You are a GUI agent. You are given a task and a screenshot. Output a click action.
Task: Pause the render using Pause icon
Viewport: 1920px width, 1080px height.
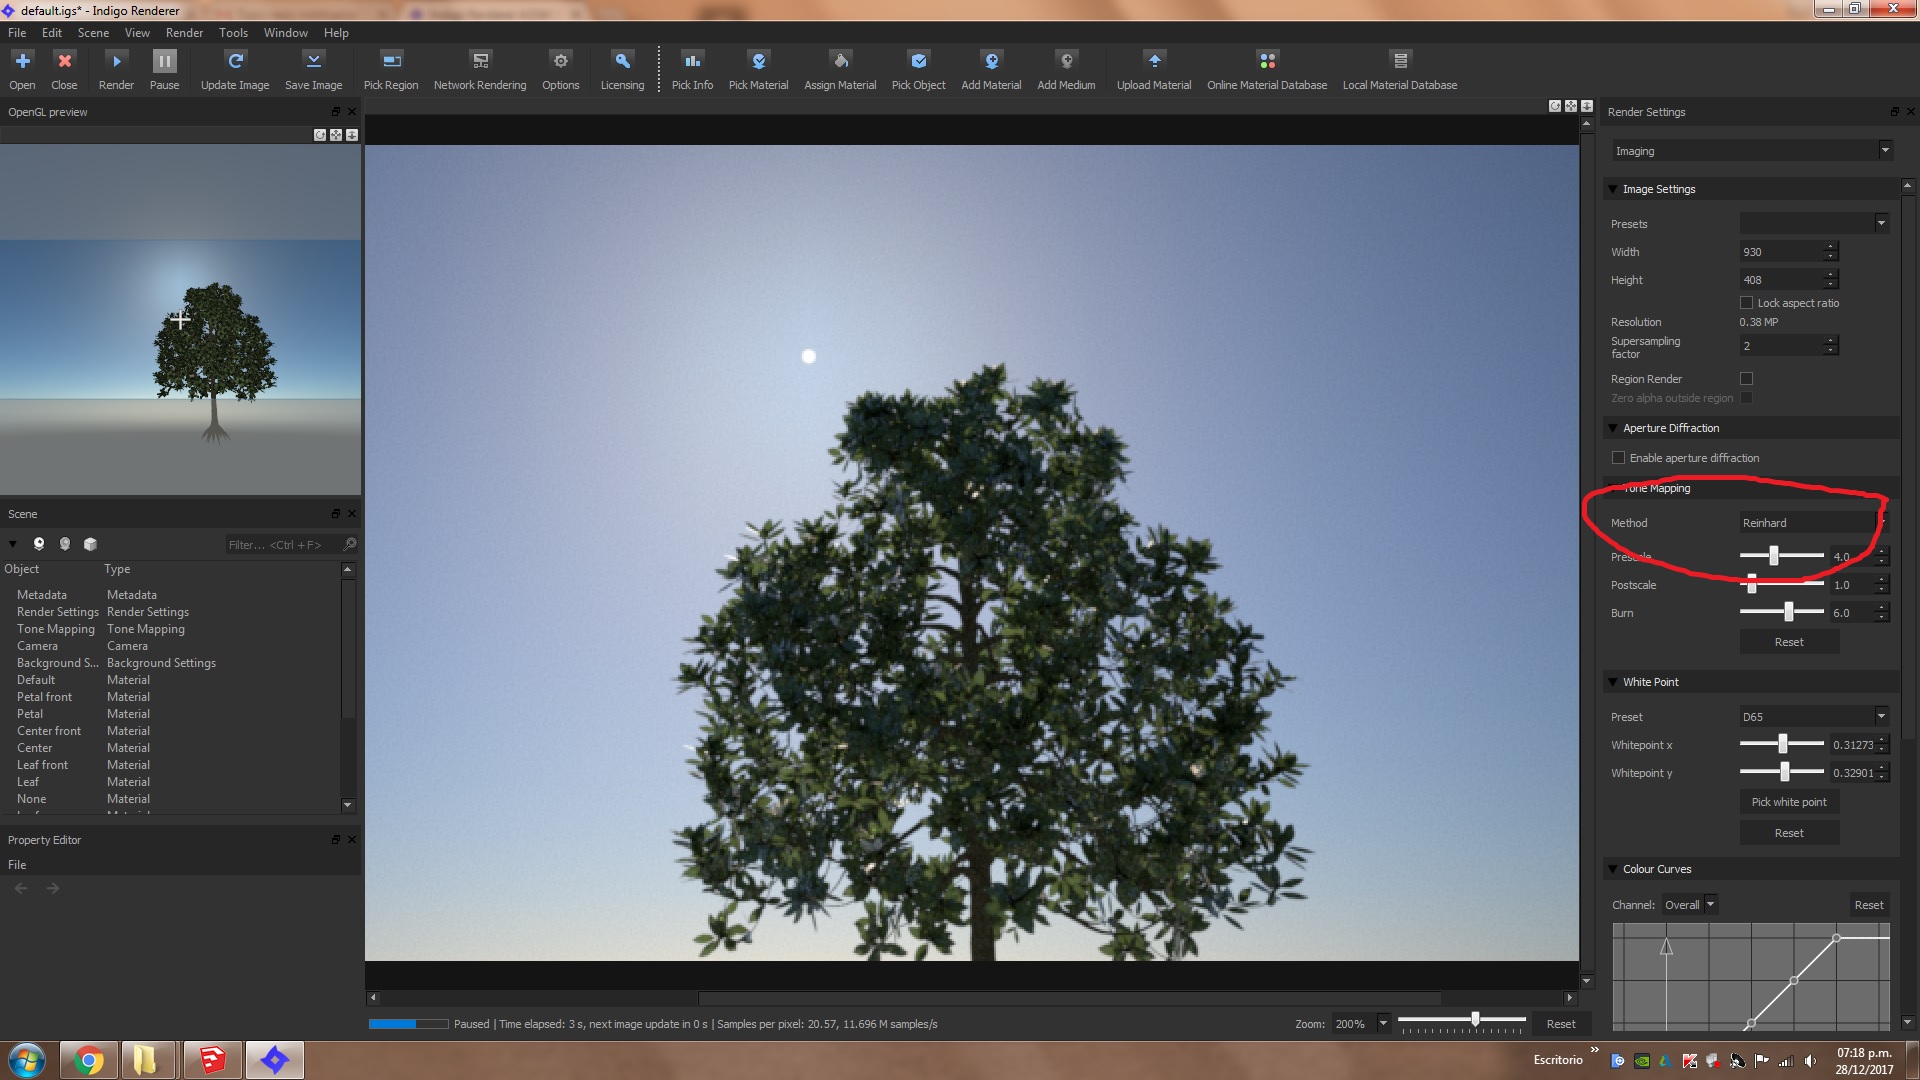pos(164,62)
